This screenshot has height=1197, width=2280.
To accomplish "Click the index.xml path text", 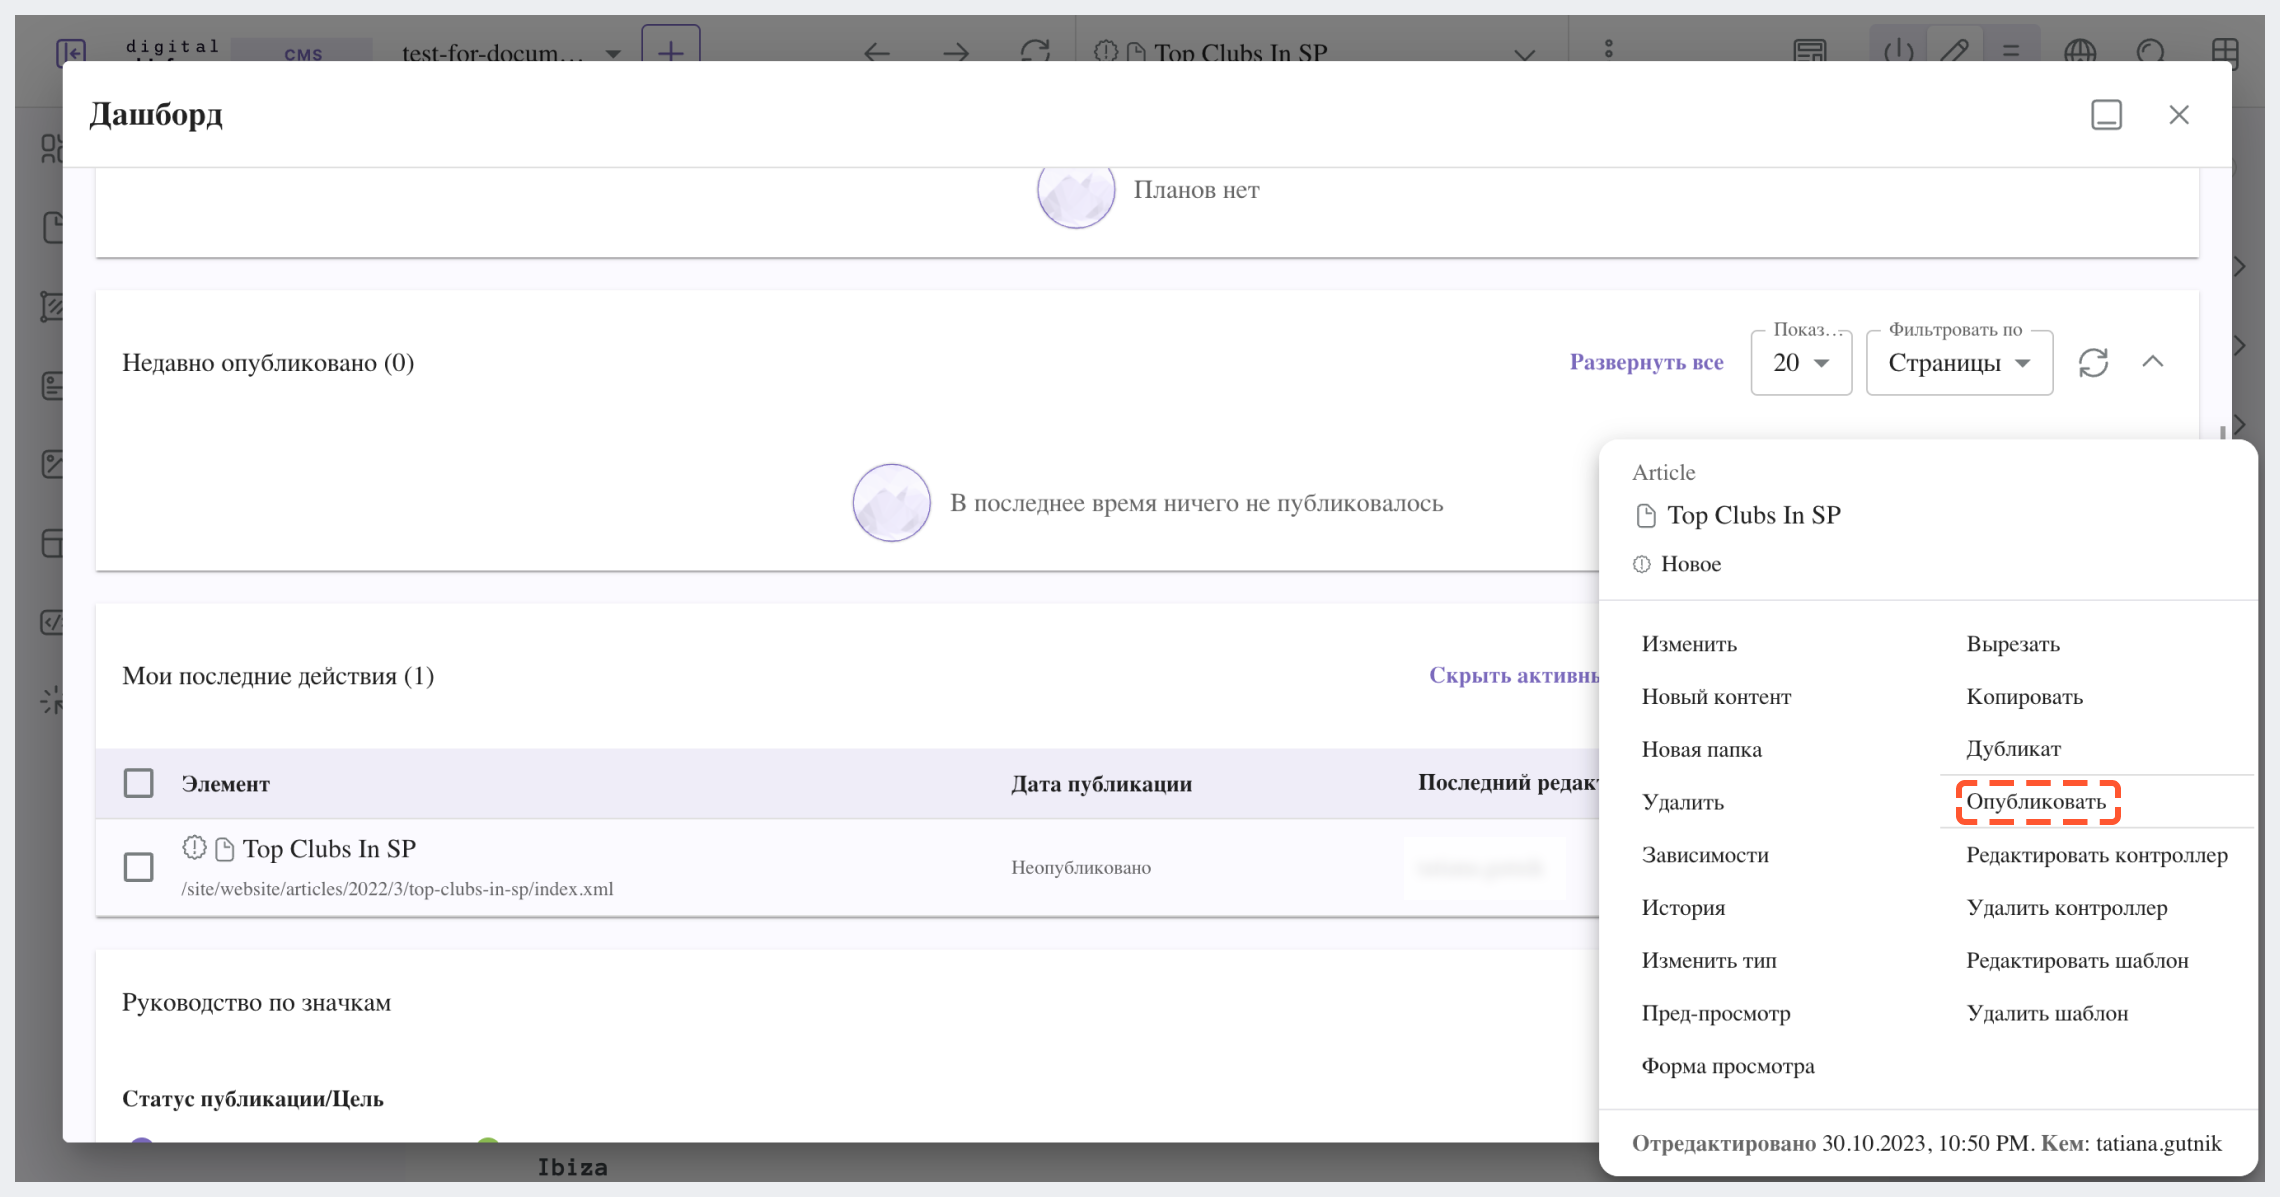I will click(397, 889).
